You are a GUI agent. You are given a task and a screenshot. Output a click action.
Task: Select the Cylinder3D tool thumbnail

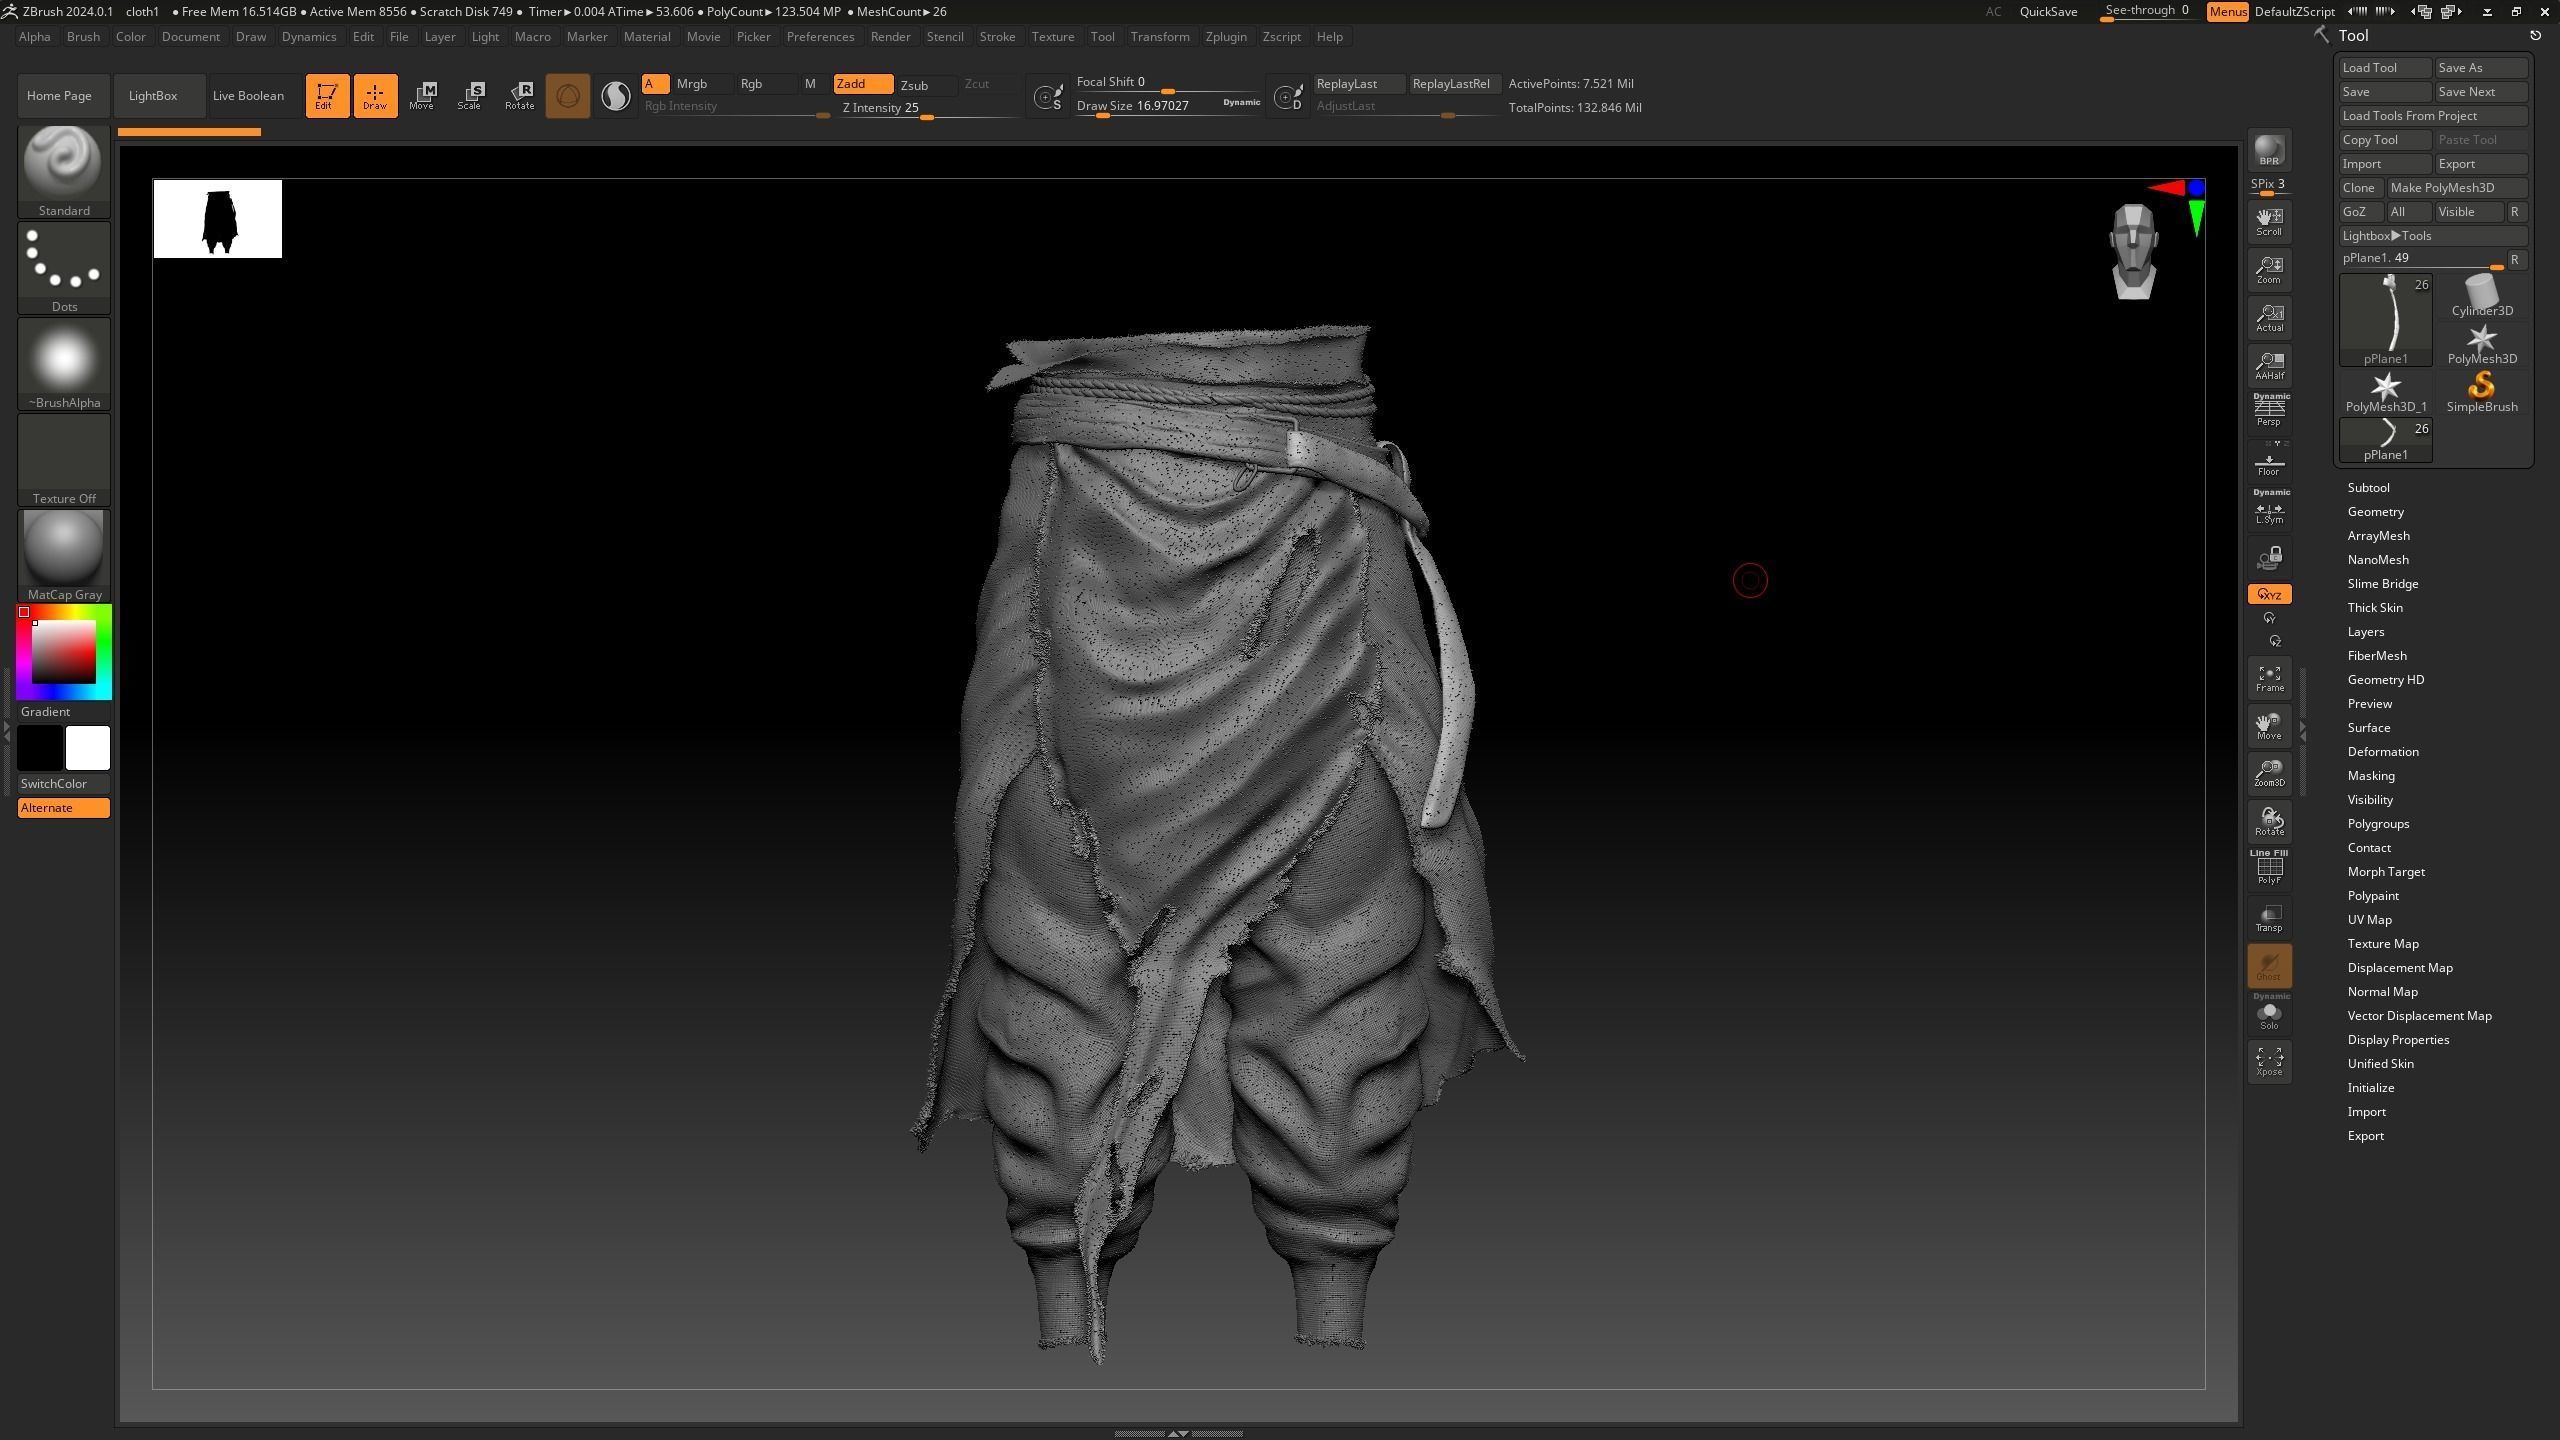click(2482, 296)
